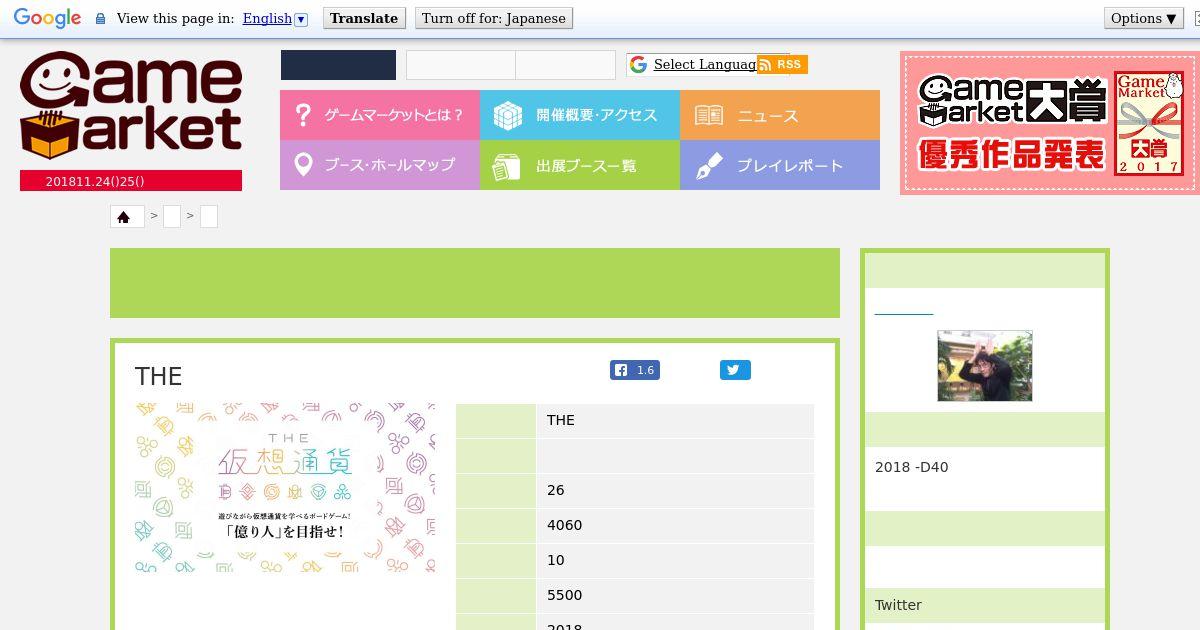Viewport: 1200px width, 630px height.
Task: Click the dark navy header button
Action: point(338,65)
